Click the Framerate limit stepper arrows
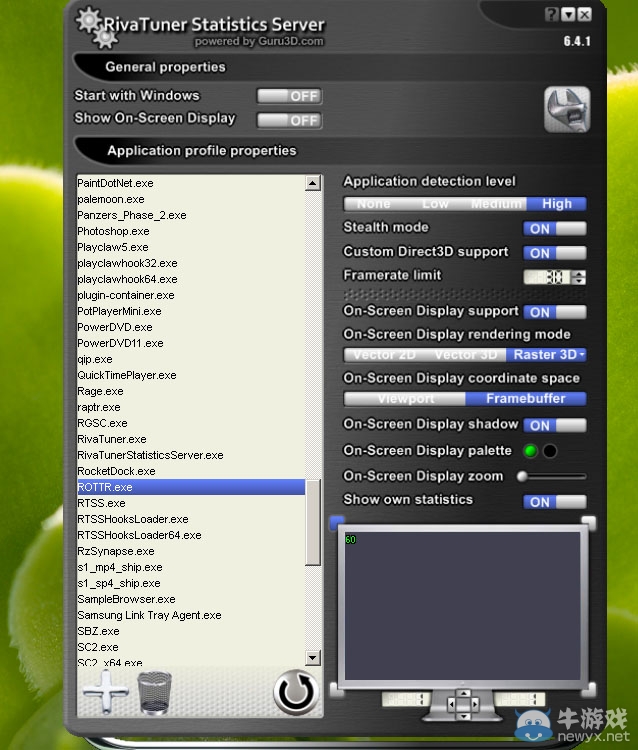The width and height of the screenshot is (638, 750). tap(579, 277)
